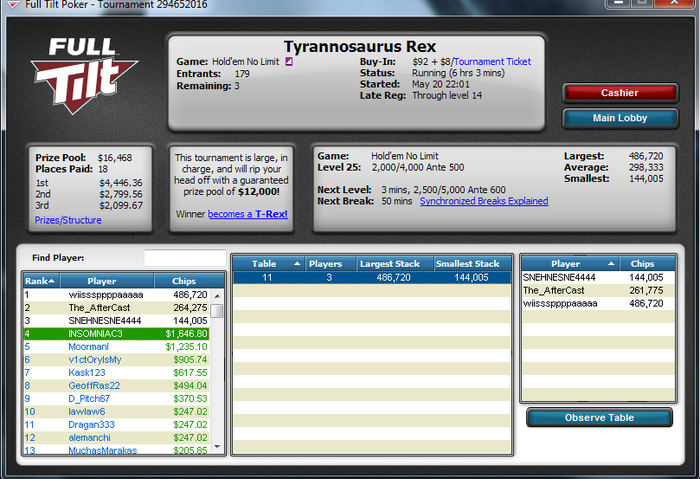Sort the ranking list by Rank column
This screenshot has height=479, width=700.
tap(42, 281)
